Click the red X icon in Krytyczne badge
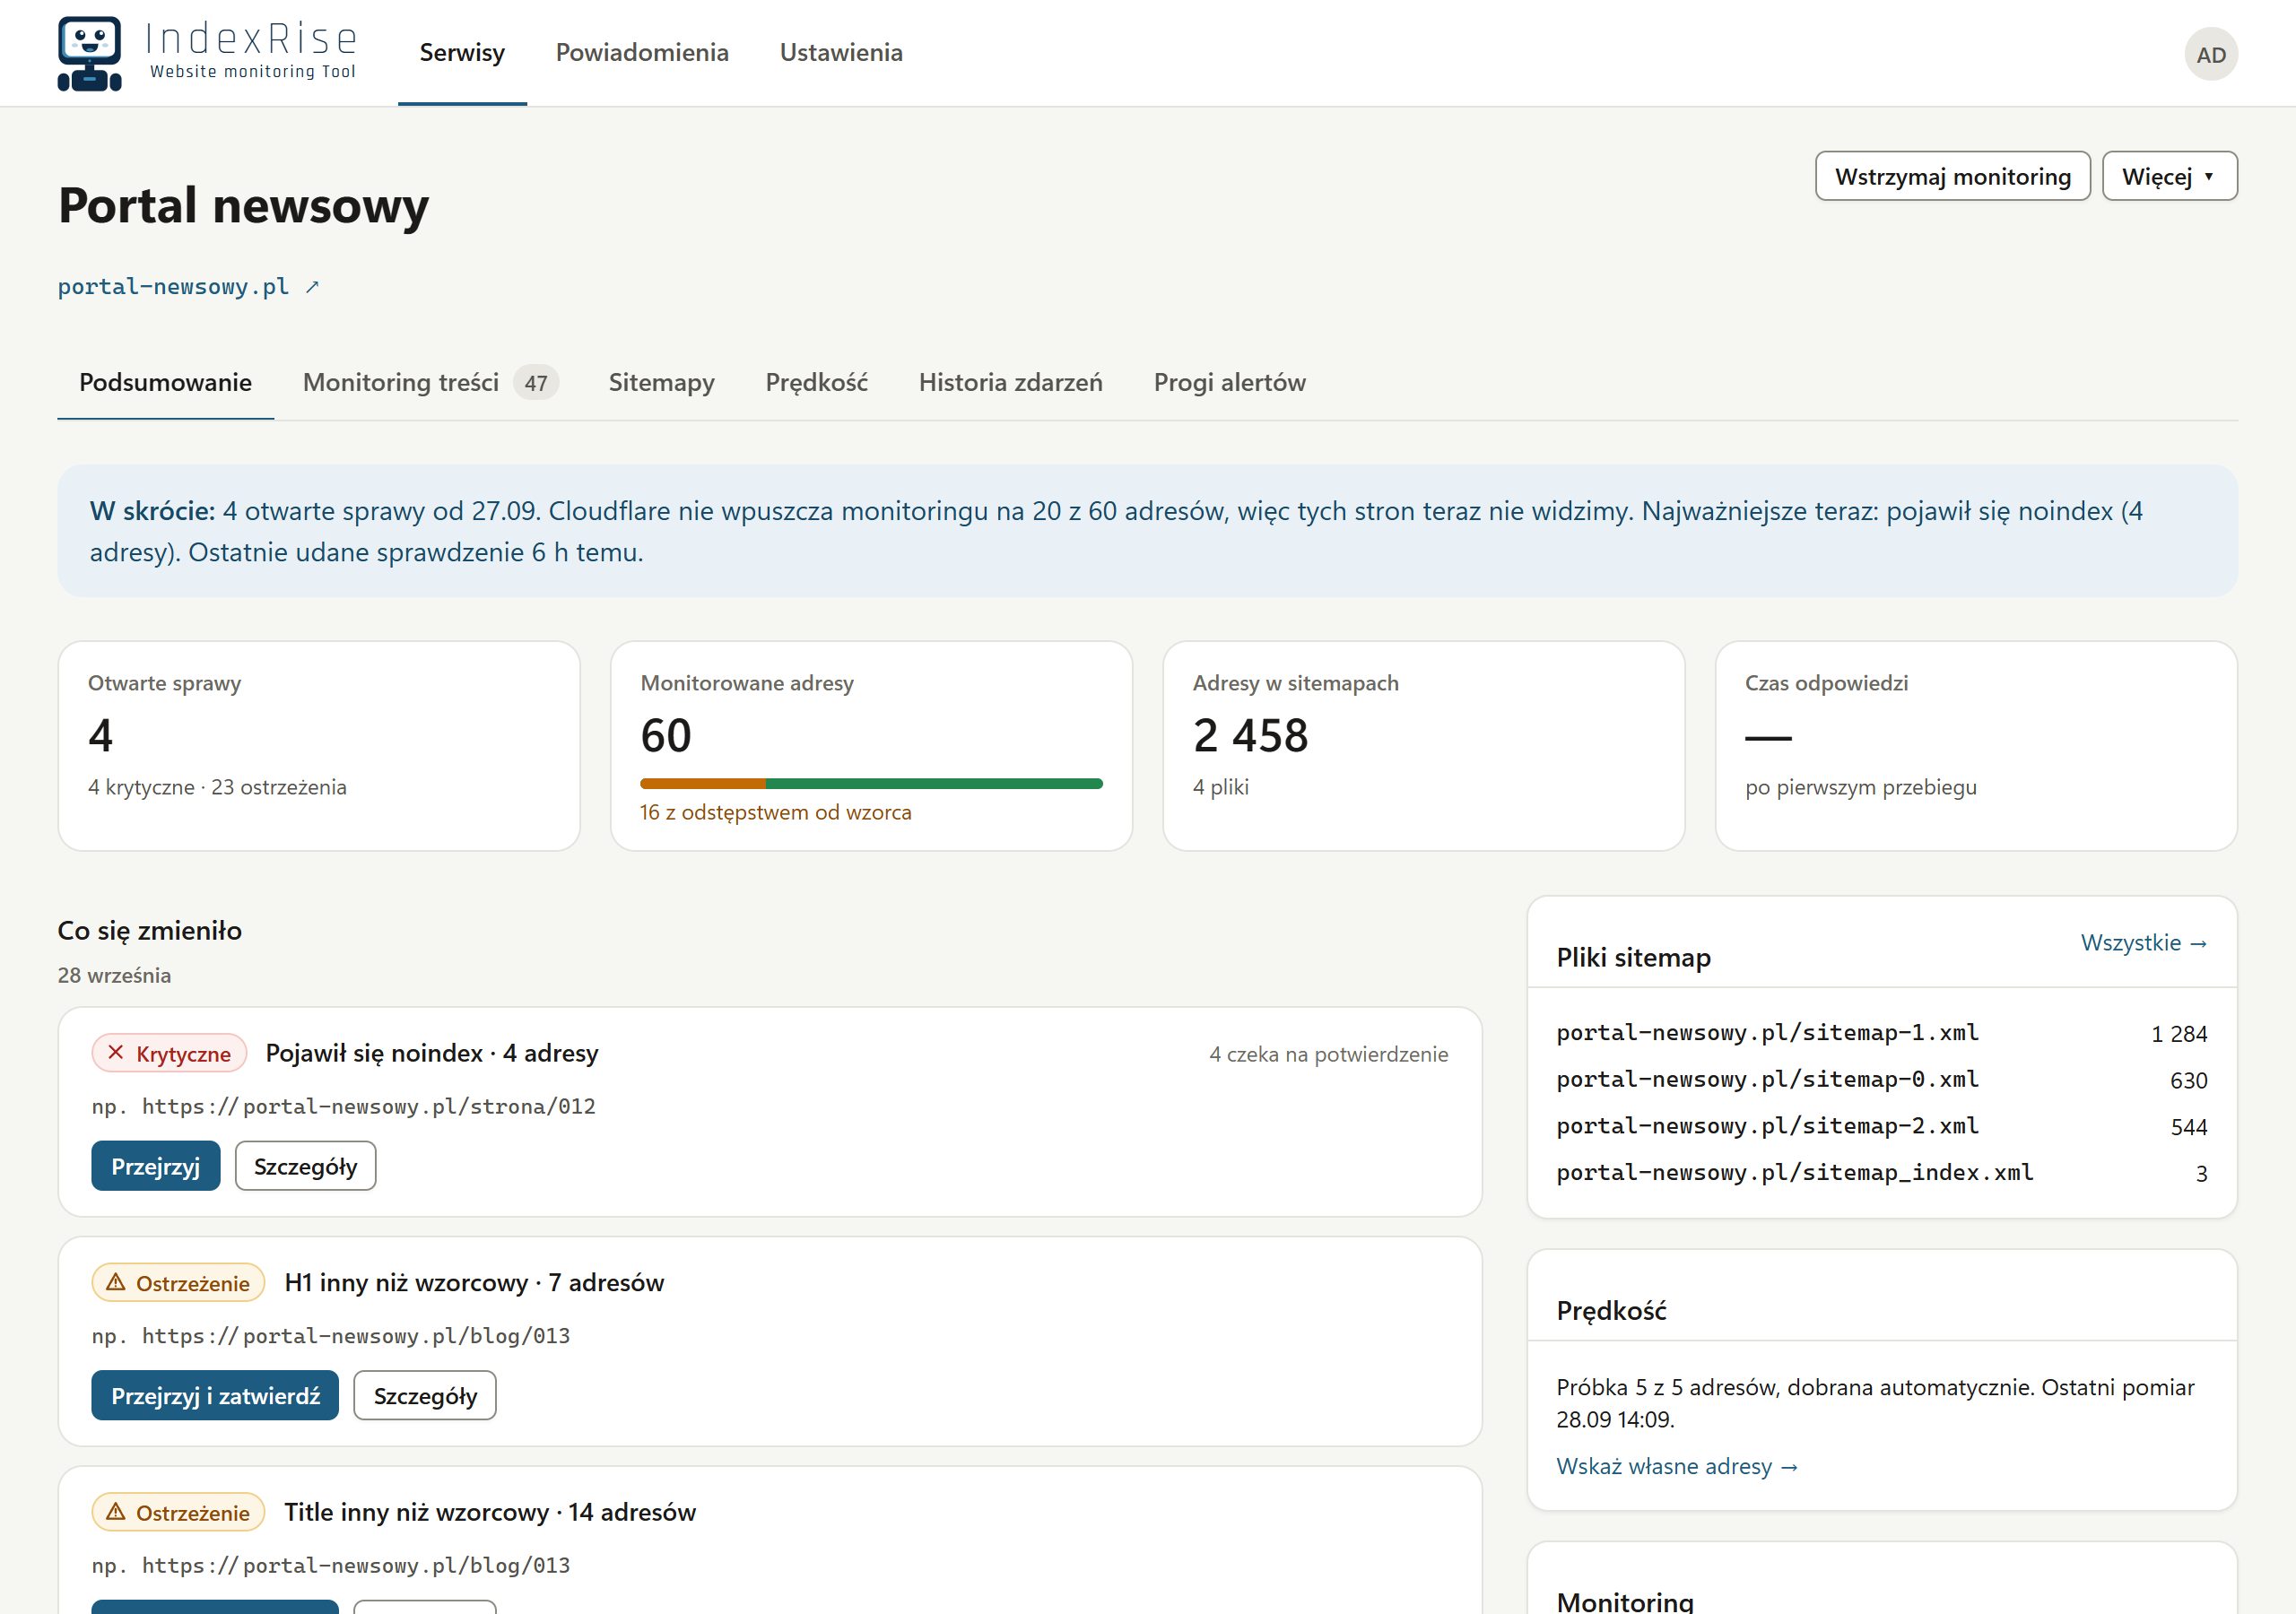 click(116, 1052)
